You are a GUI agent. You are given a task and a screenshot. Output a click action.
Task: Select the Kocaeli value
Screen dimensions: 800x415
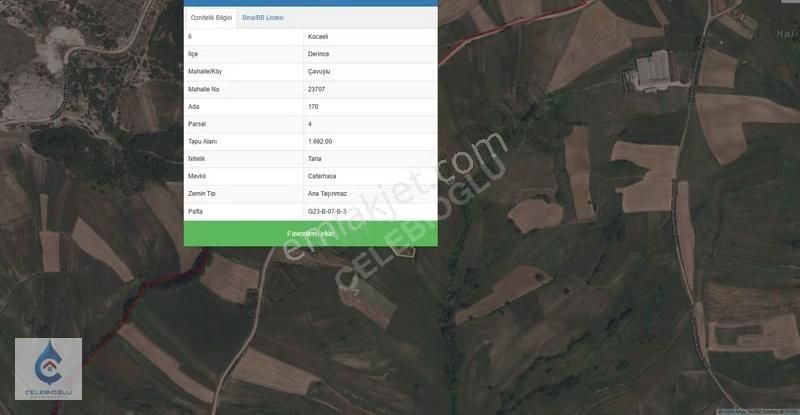(x=318, y=37)
